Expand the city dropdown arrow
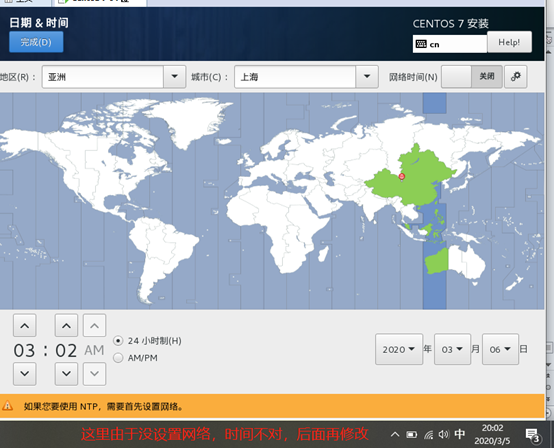 [367, 76]
